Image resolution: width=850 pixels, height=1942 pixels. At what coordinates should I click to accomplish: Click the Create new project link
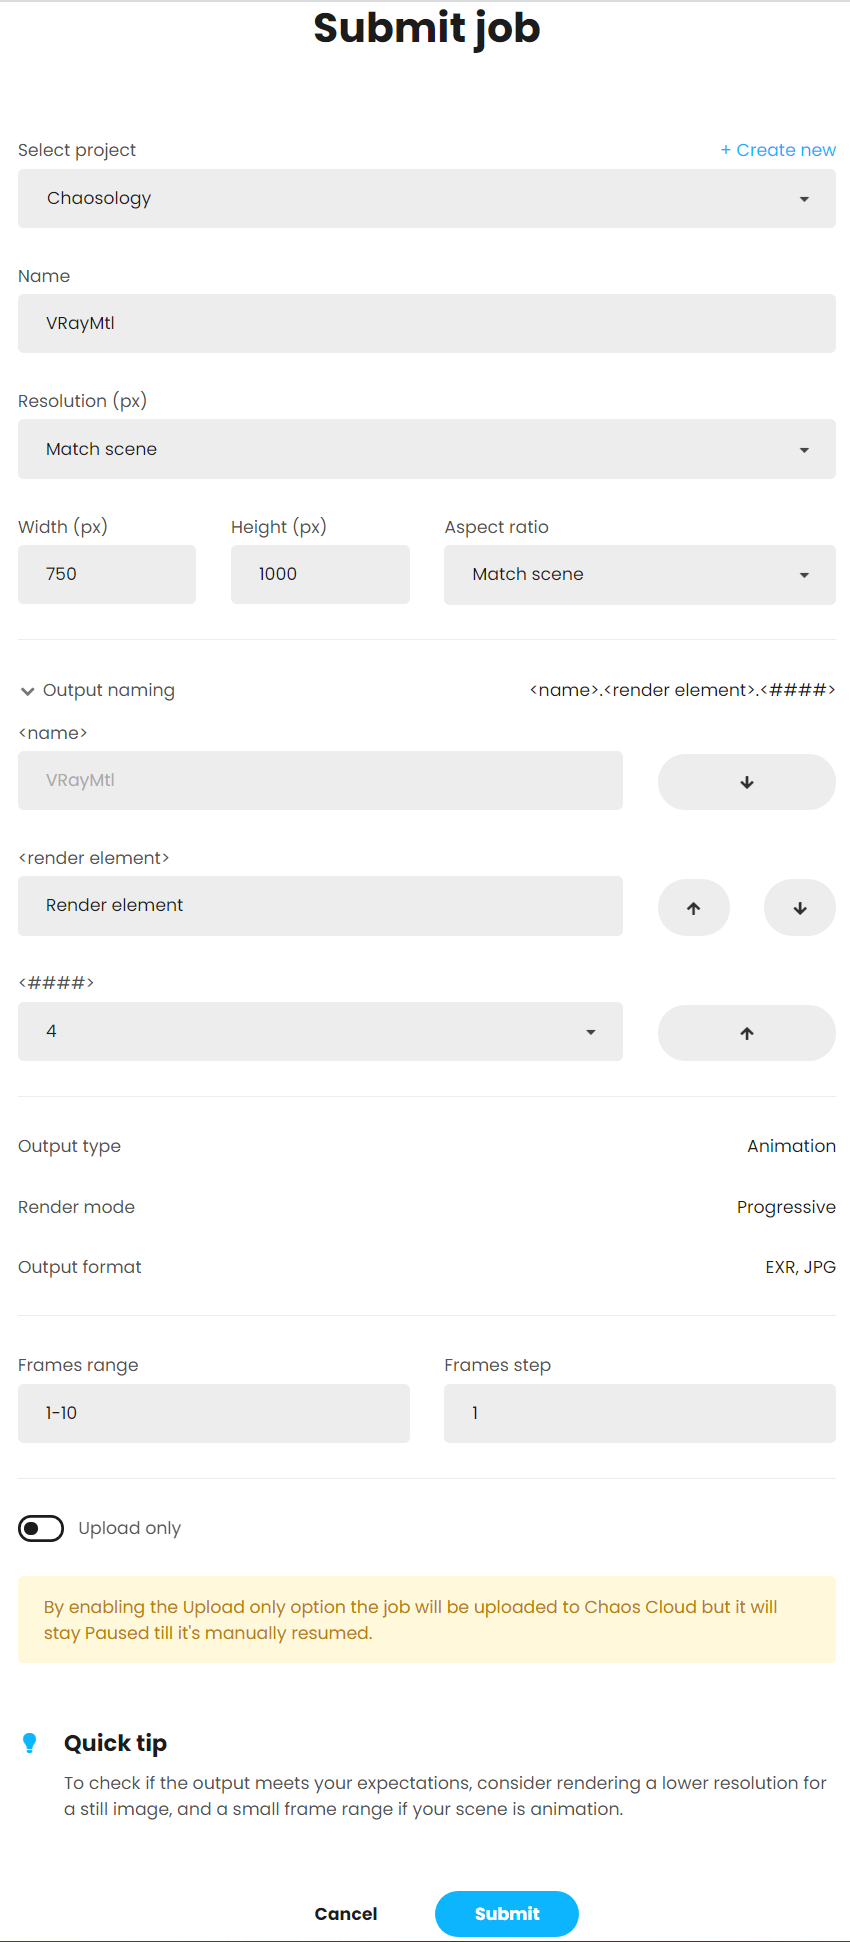(778, 149)
